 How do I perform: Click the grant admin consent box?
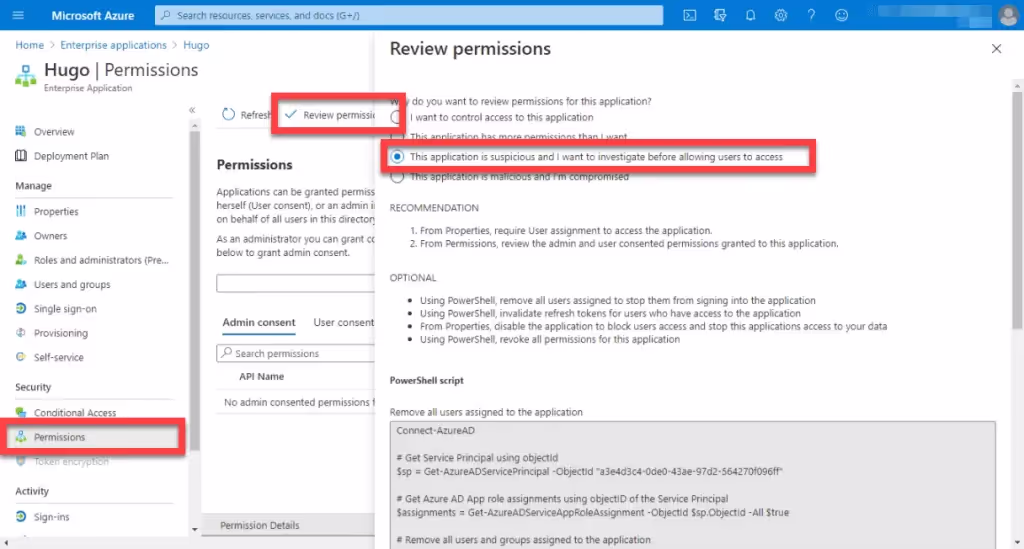(x=295, y=283)
